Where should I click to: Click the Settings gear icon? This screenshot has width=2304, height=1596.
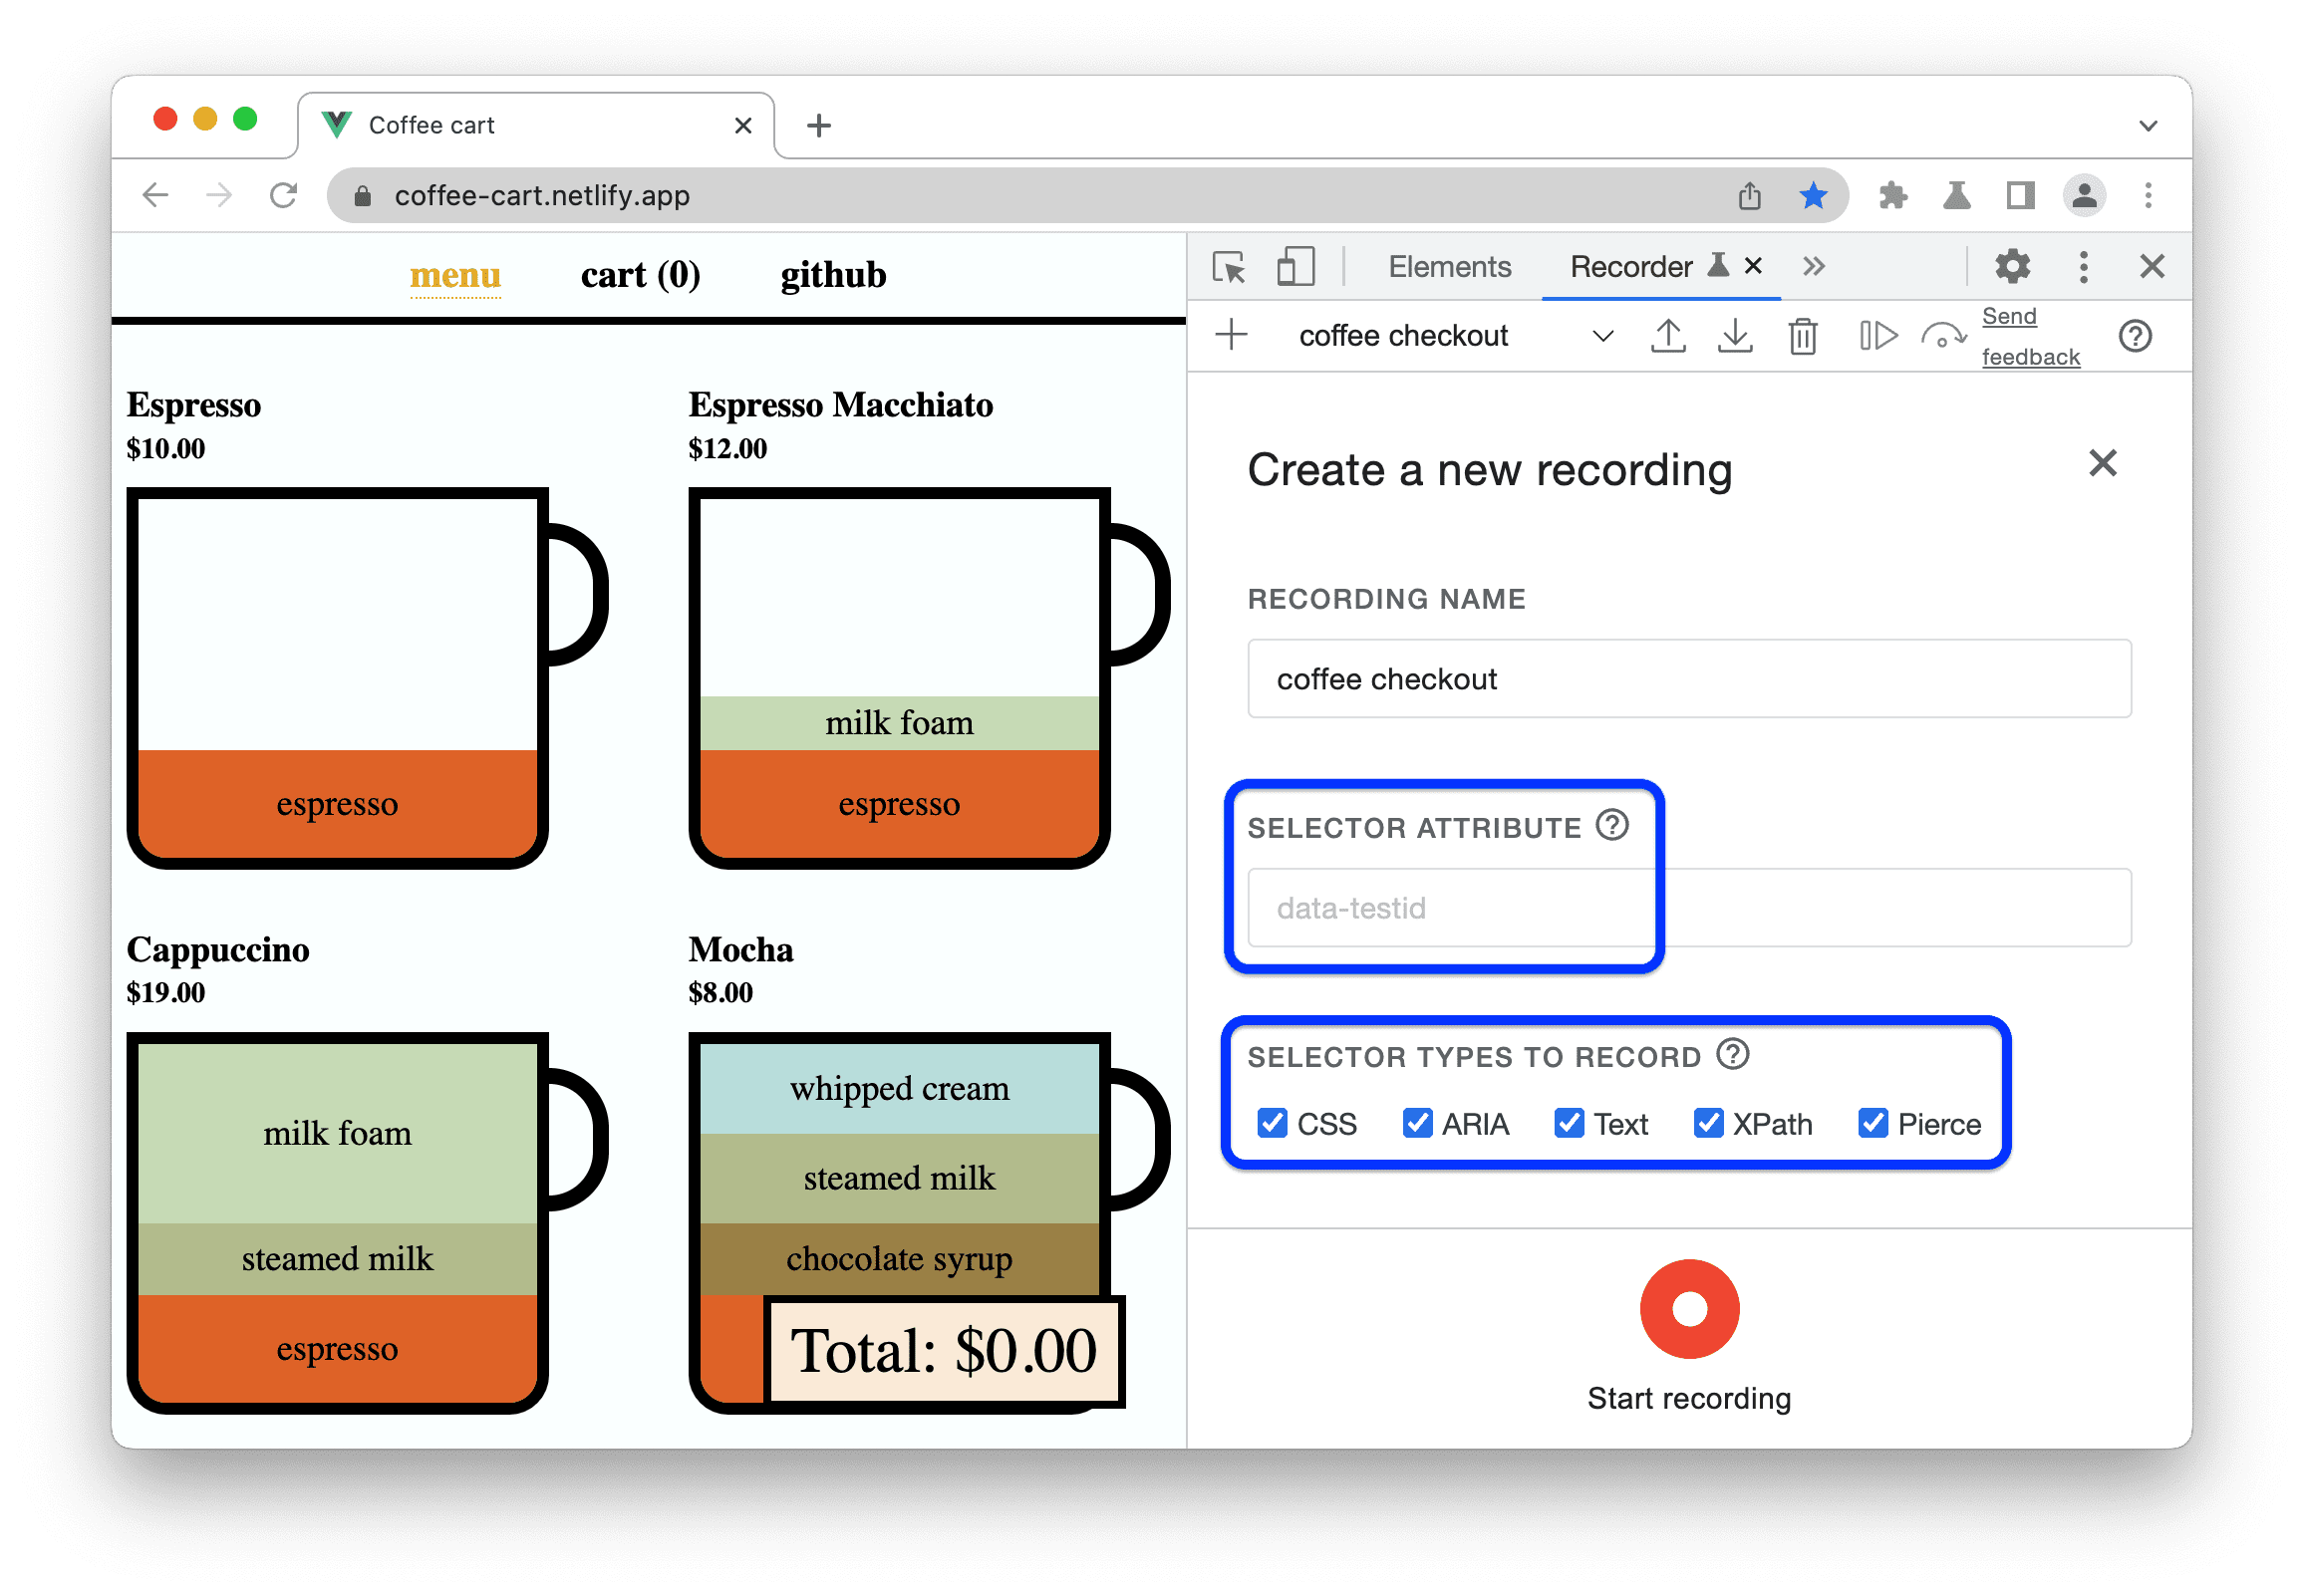(x=2013, y=268)
